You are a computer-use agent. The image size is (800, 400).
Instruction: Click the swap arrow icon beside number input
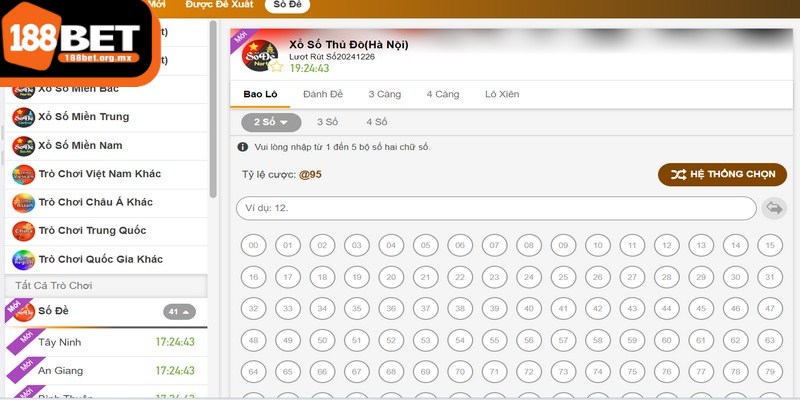tap(774, 209)
